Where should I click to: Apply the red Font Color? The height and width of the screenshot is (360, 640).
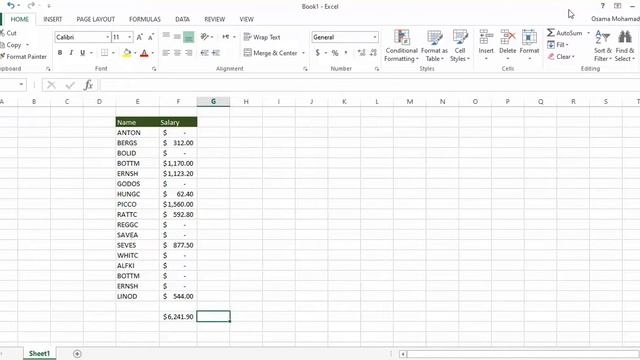coord(144,53)
